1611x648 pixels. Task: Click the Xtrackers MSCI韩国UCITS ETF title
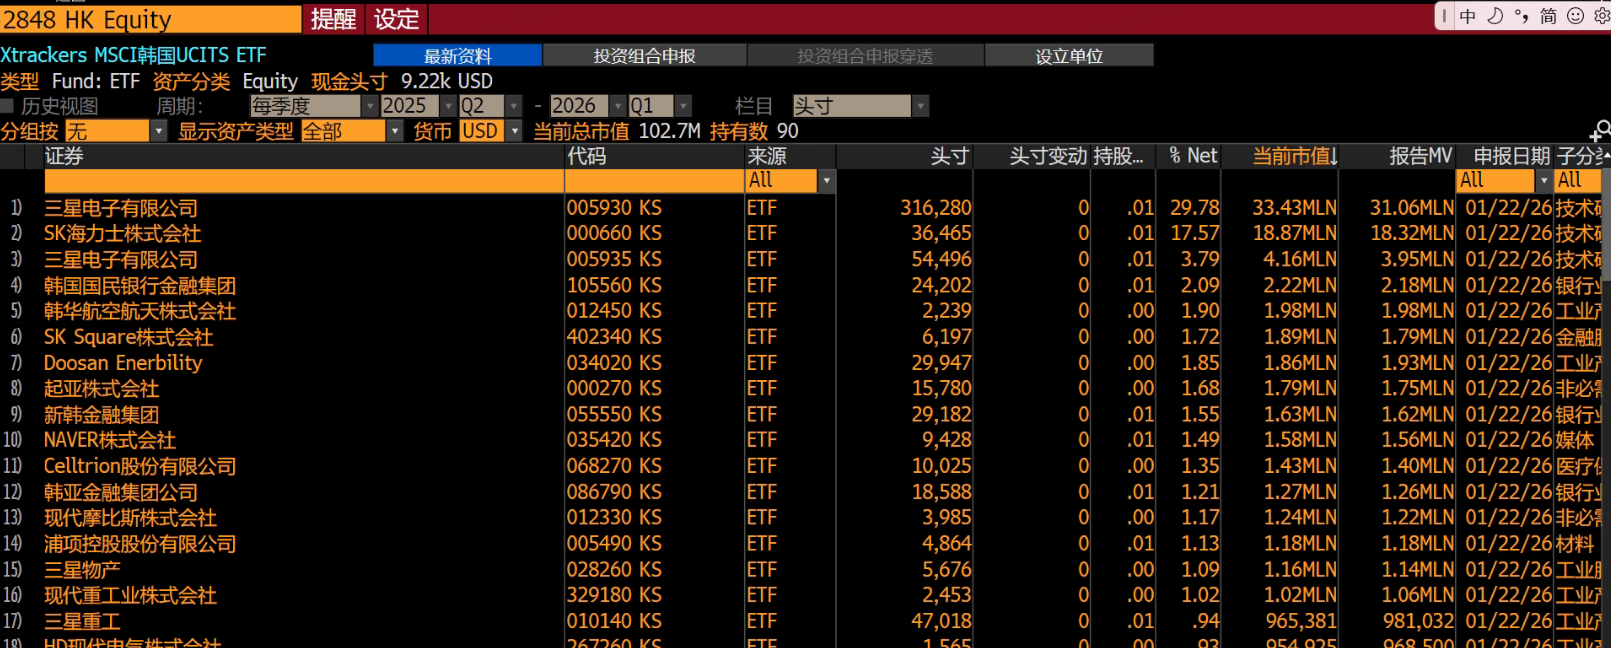pos(133,55)
